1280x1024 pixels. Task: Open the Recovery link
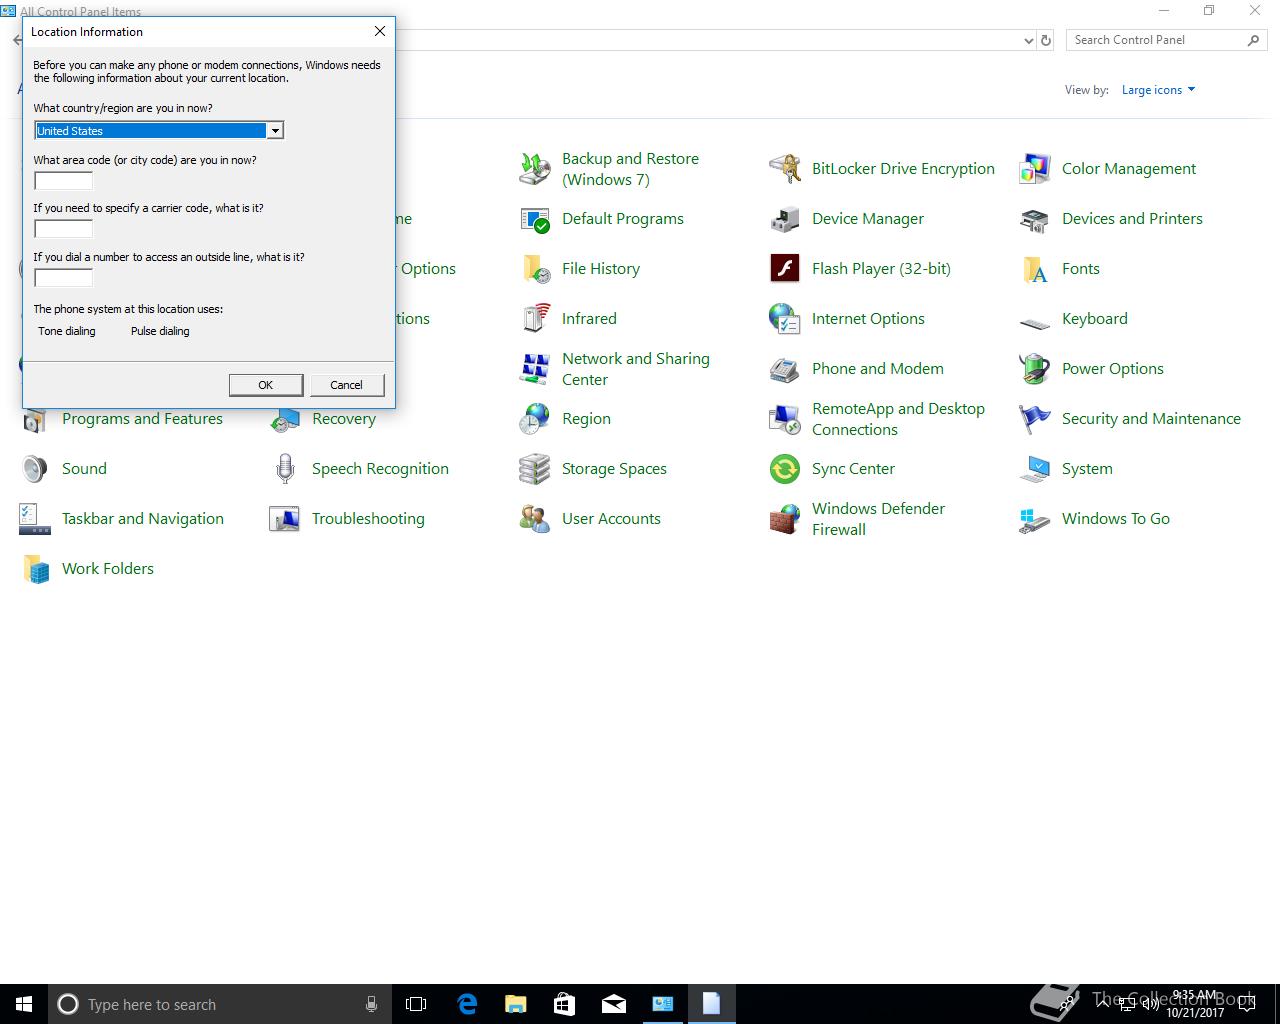[344, 419]
